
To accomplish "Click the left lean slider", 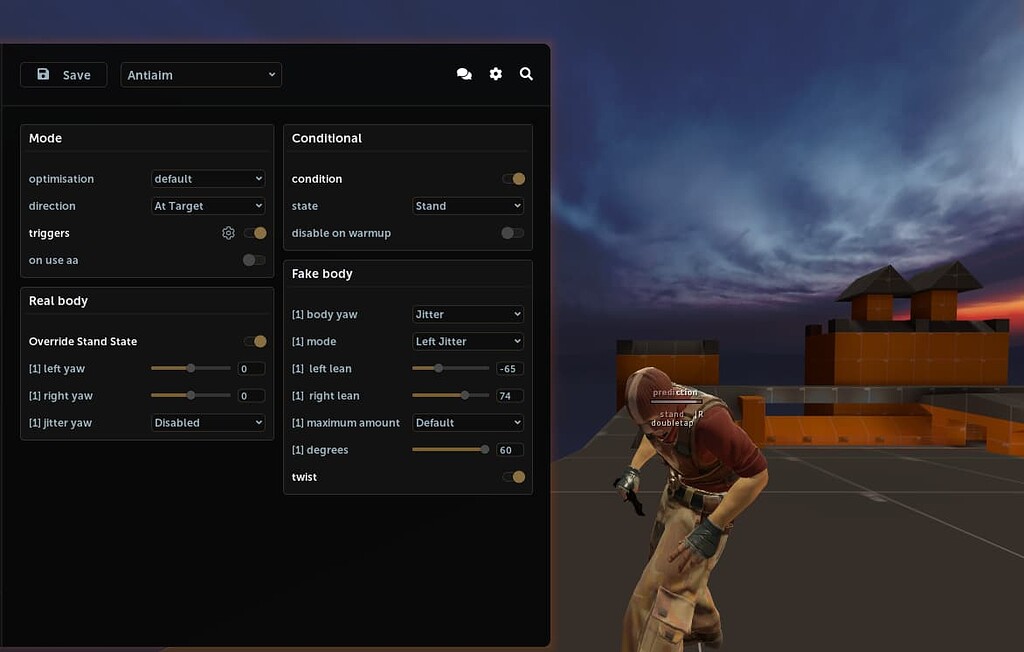I will (451, 368).
